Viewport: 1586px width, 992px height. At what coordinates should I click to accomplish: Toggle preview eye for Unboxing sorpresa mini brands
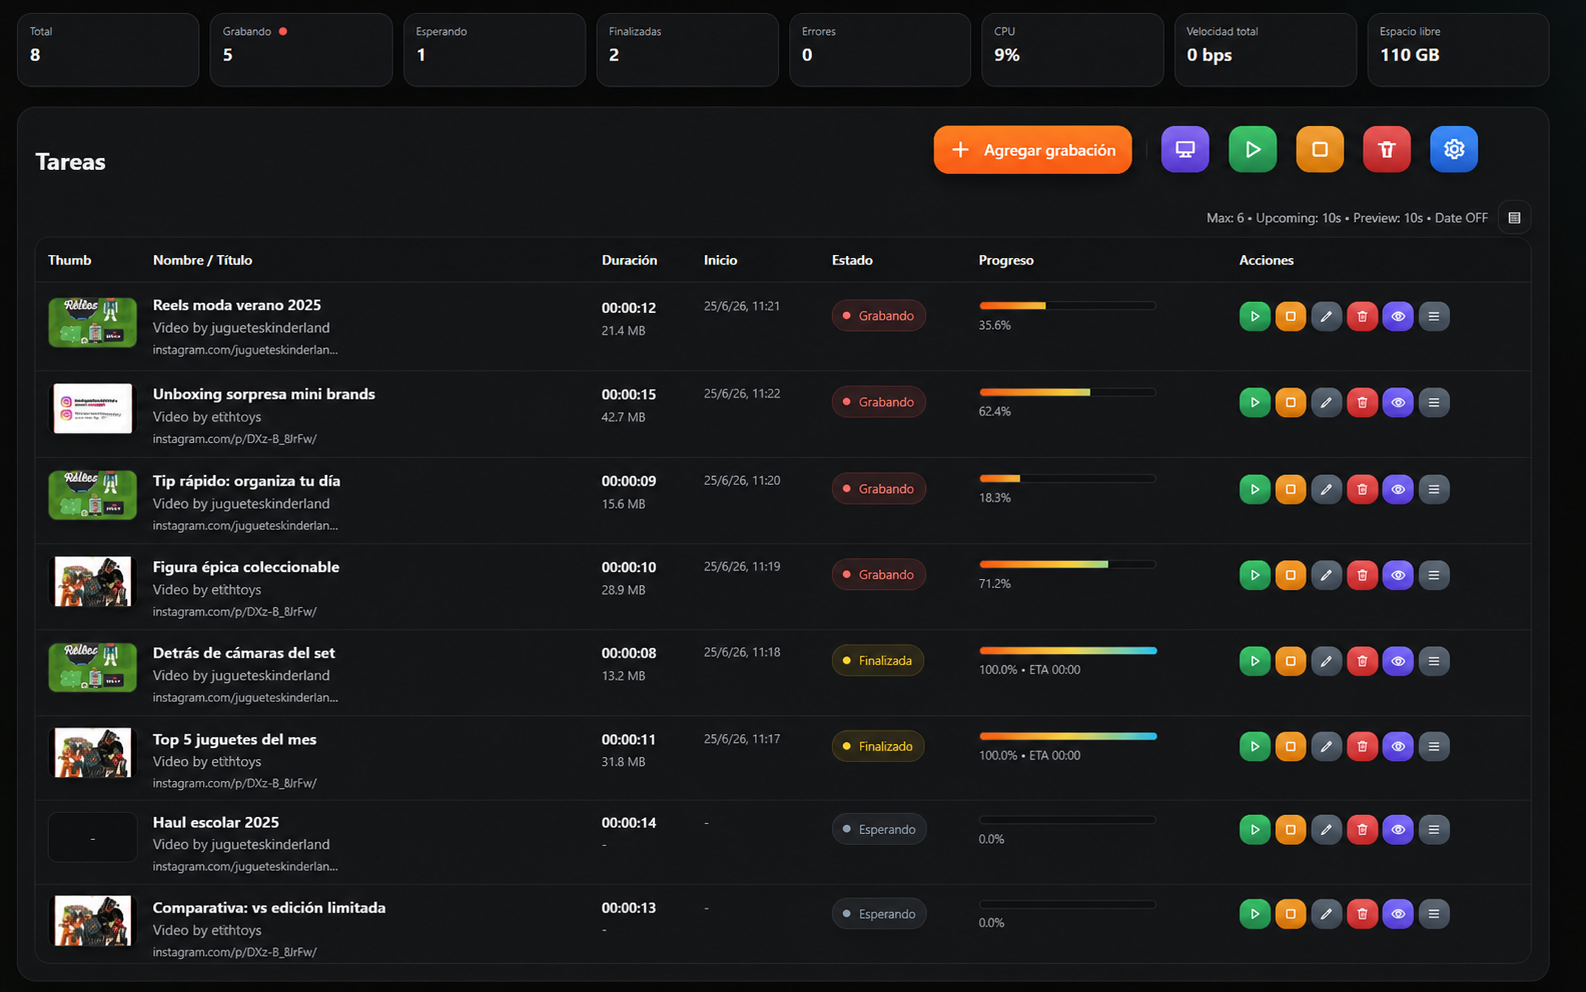[x=1398, y=402]
